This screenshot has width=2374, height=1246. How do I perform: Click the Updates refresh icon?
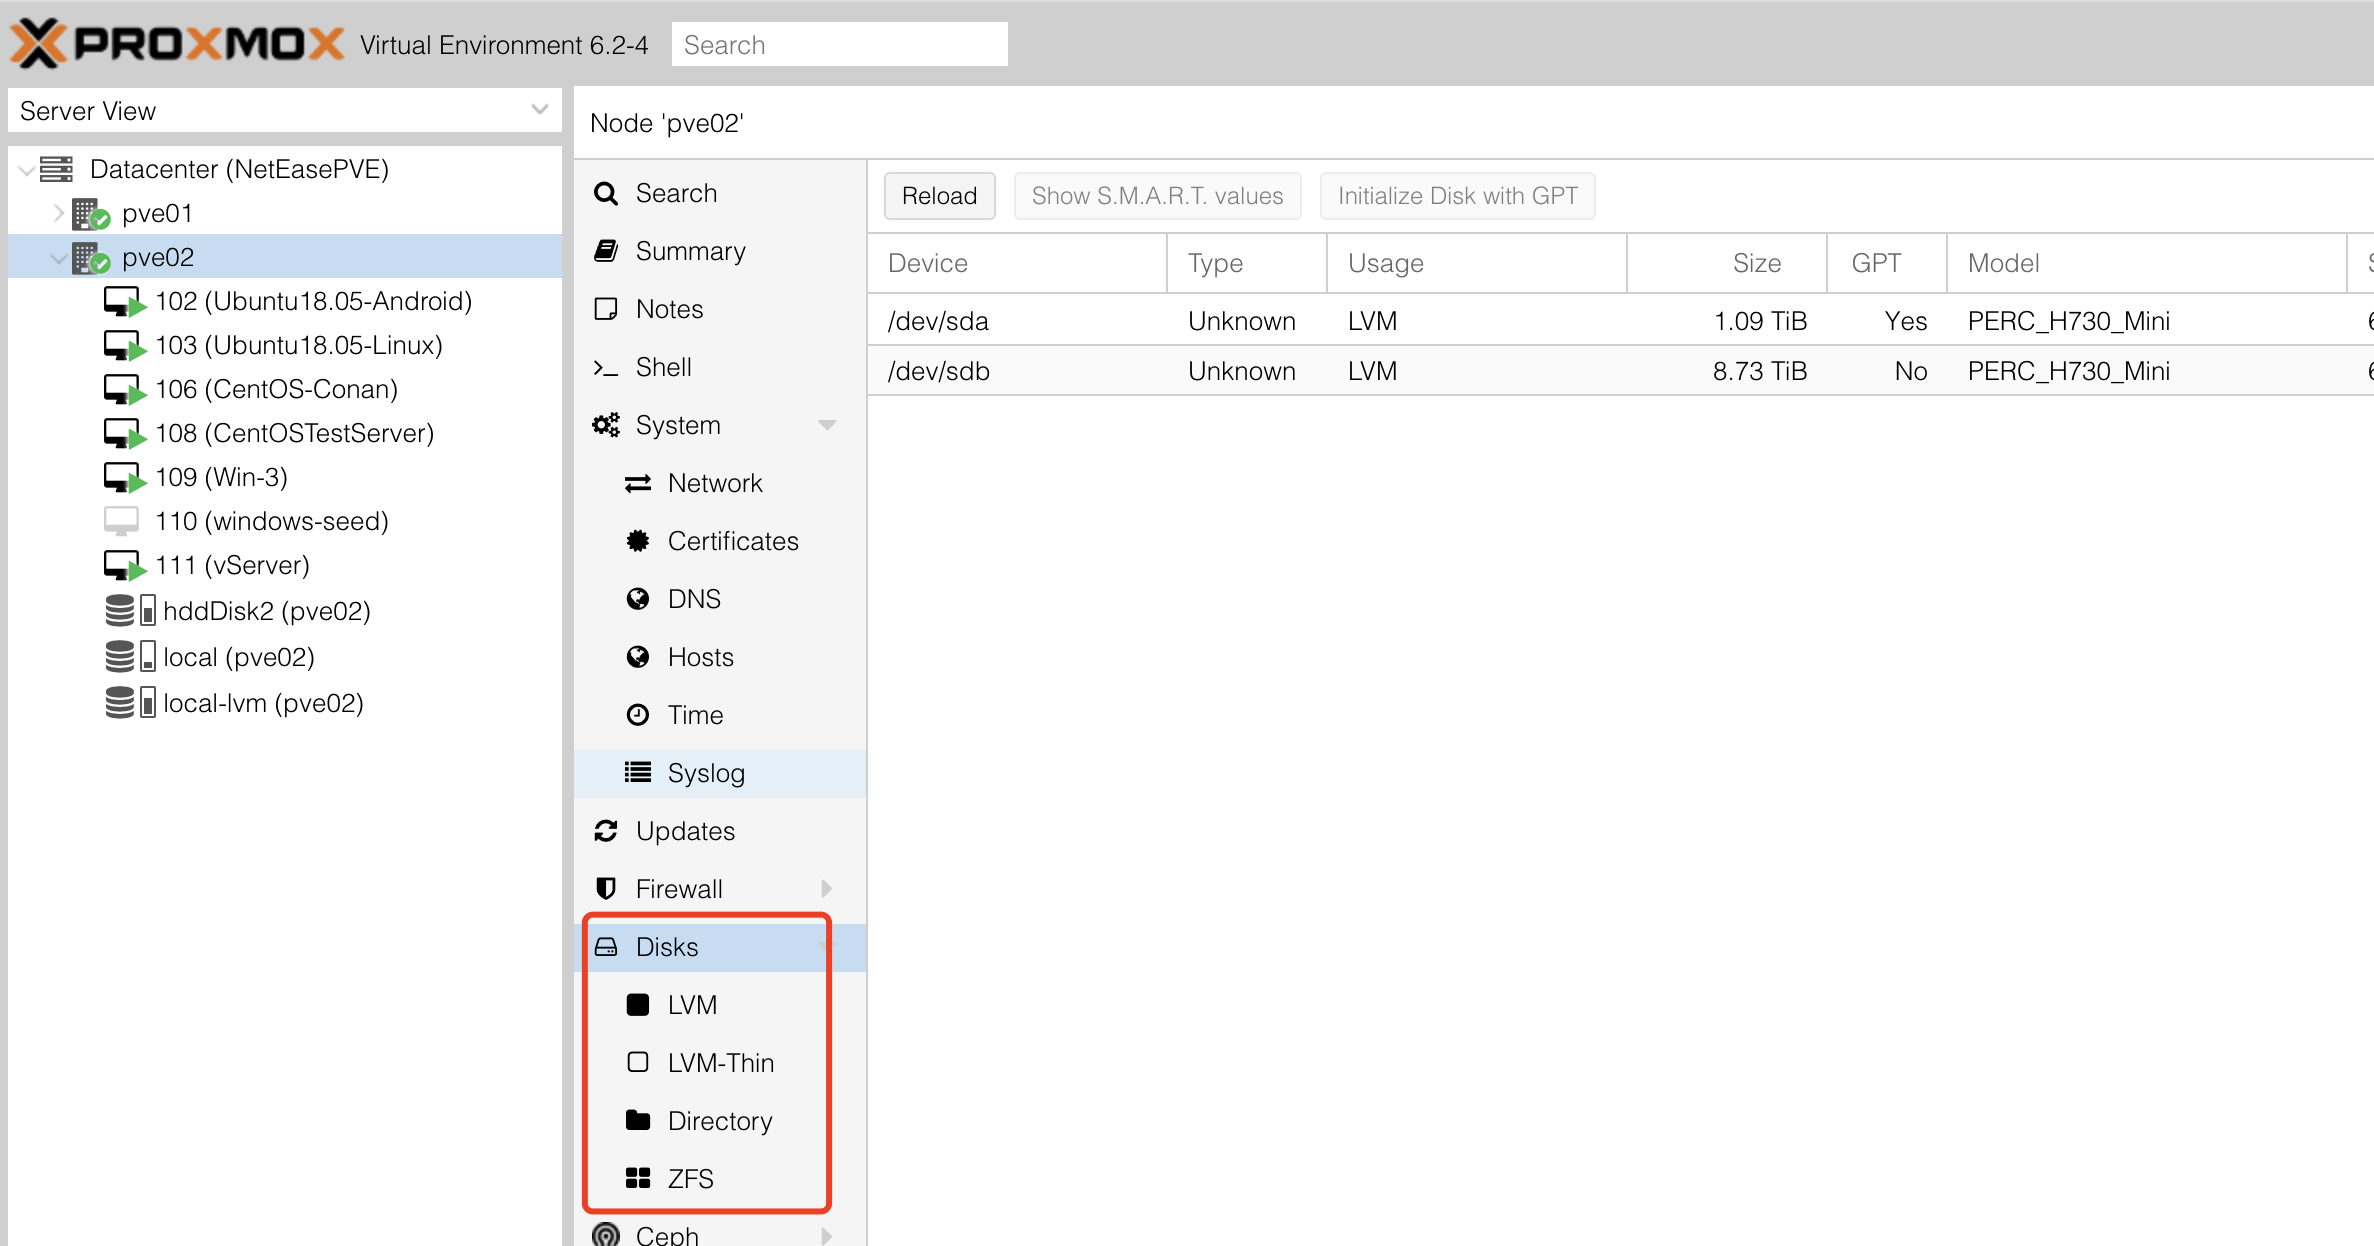pos(606,831)
